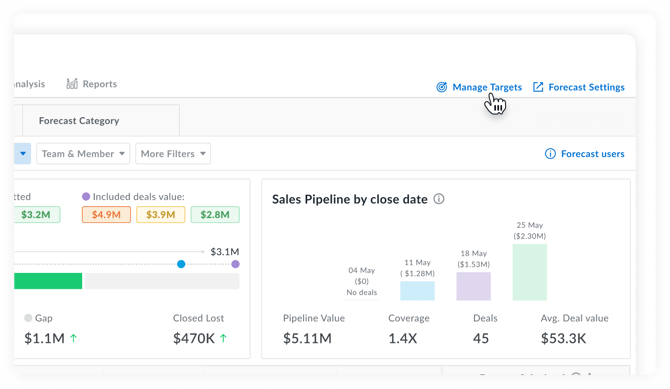
Task: Click the green arrow beside $1.1M Gap
Action: (x=73, y=338)
